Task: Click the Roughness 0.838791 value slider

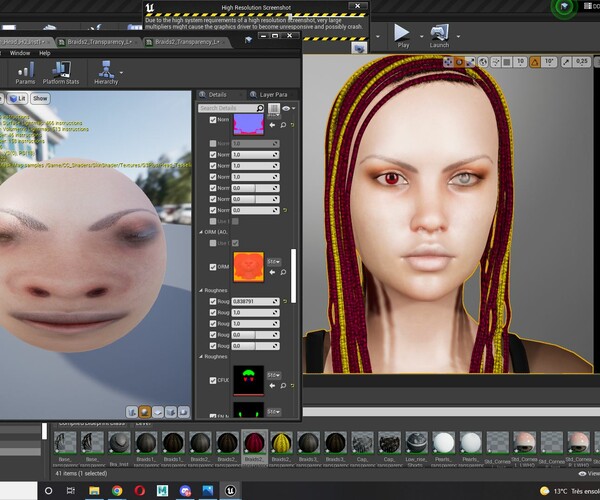Action: tap(256, 301)
